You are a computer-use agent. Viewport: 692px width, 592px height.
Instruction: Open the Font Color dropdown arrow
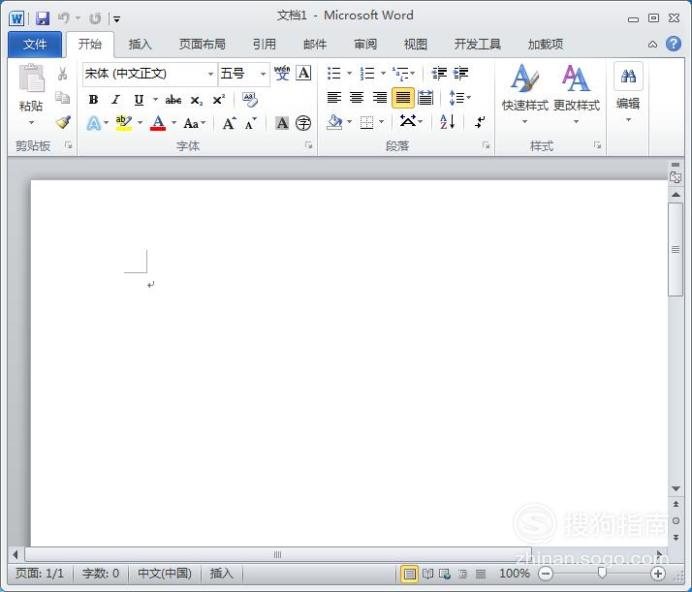[174, 123]
